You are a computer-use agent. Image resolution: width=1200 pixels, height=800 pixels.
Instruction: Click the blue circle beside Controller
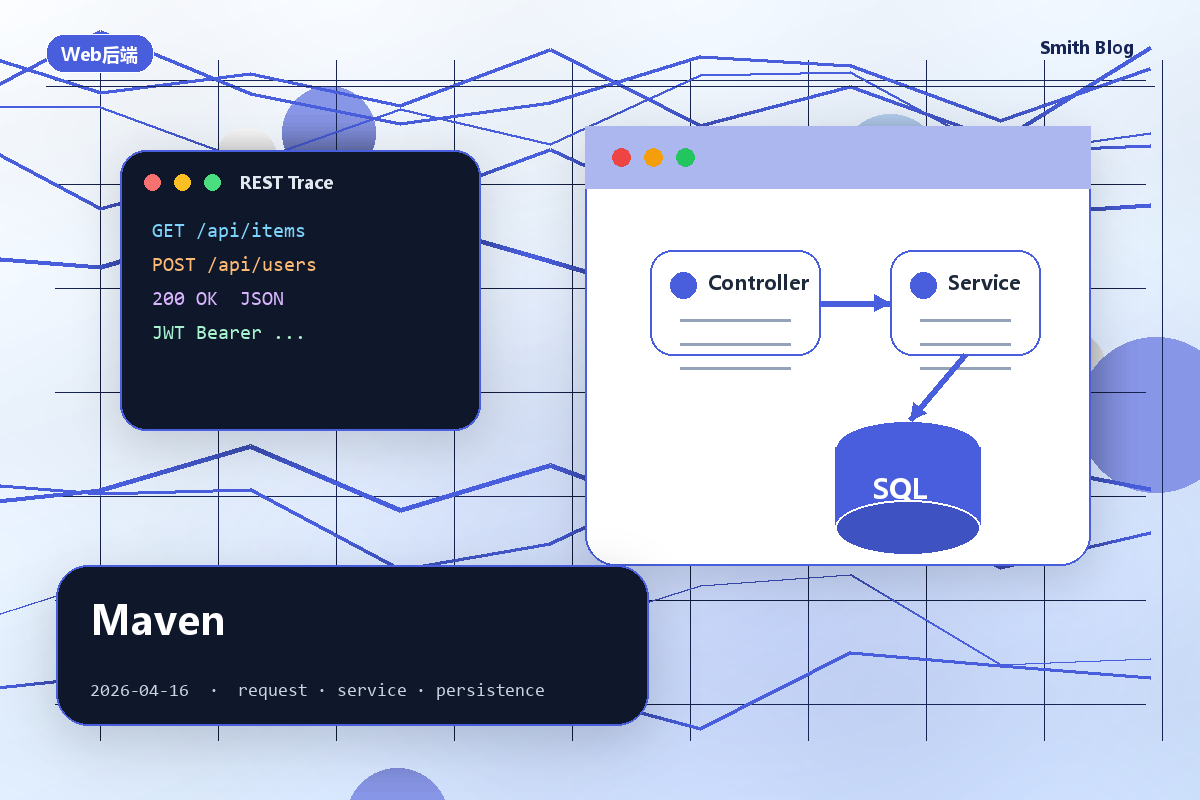point(683,285)
